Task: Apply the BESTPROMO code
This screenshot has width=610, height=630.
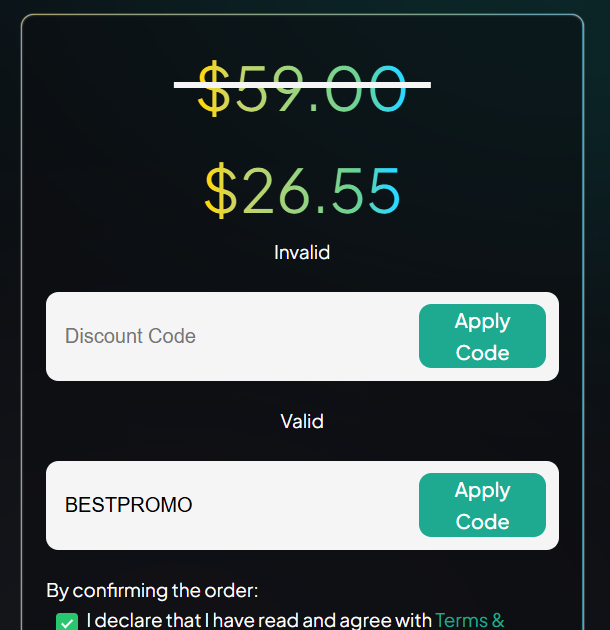Action: coord(482,505)
